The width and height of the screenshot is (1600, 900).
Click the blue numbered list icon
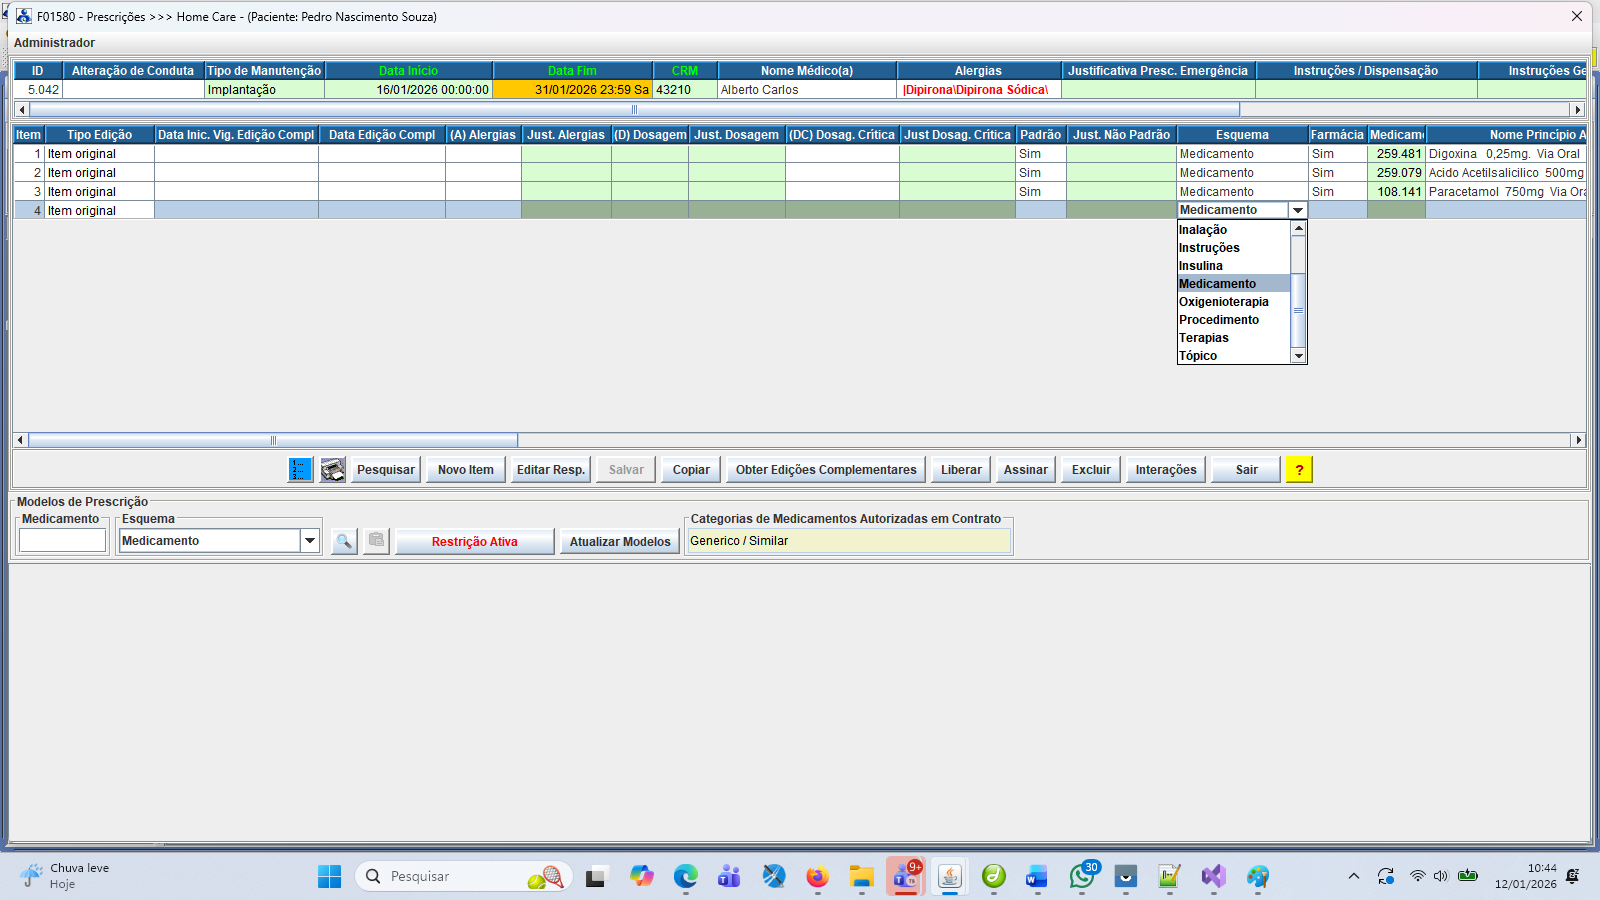coord(300,470)
